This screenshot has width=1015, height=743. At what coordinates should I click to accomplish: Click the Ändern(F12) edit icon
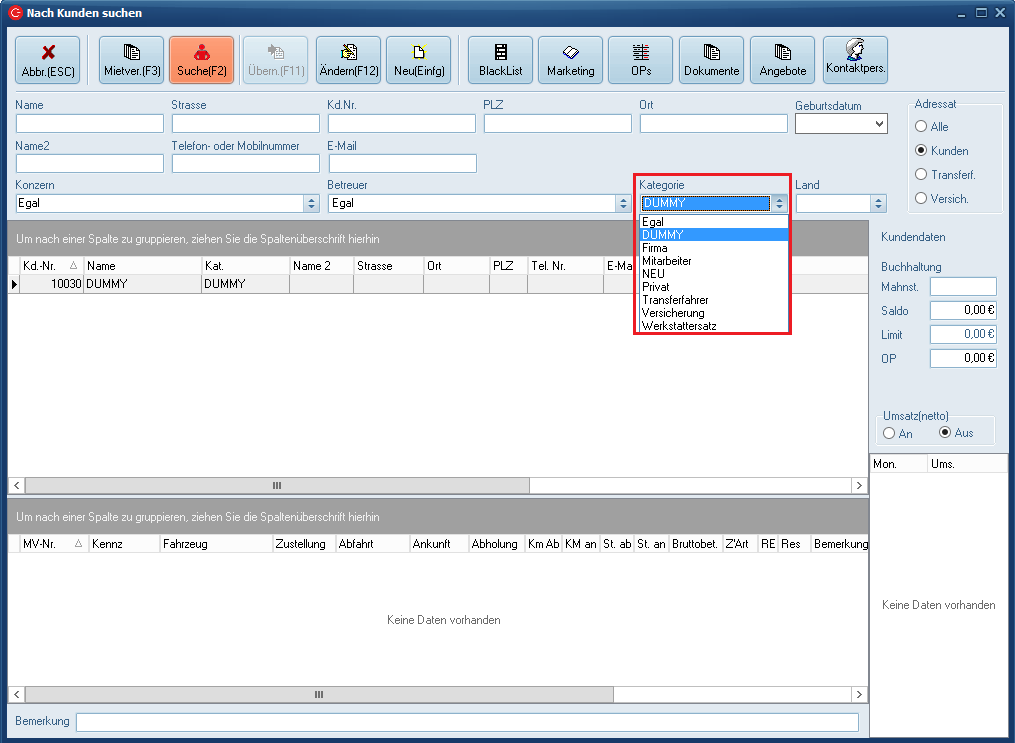point(348,60)
